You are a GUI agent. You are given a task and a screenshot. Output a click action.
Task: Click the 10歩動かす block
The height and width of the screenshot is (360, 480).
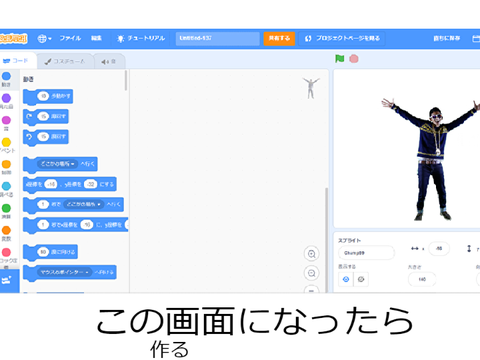click(x=48, y=97)
